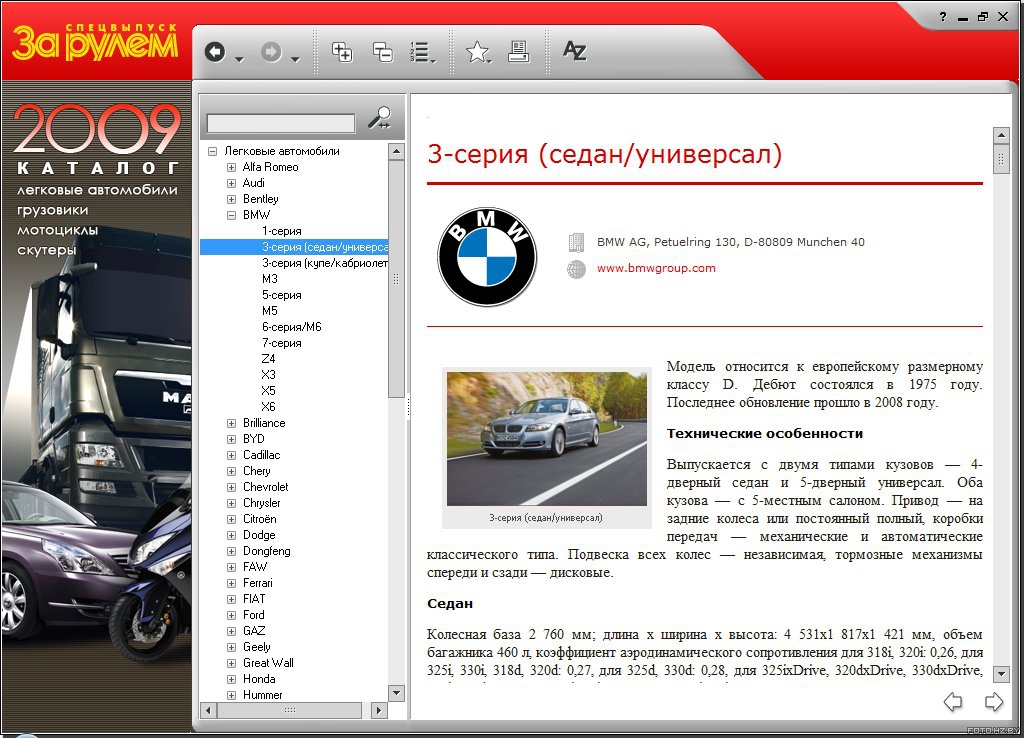Expand the Alfa Romeo node
This screenshot has height=738, width=1024.
point(231,167)
